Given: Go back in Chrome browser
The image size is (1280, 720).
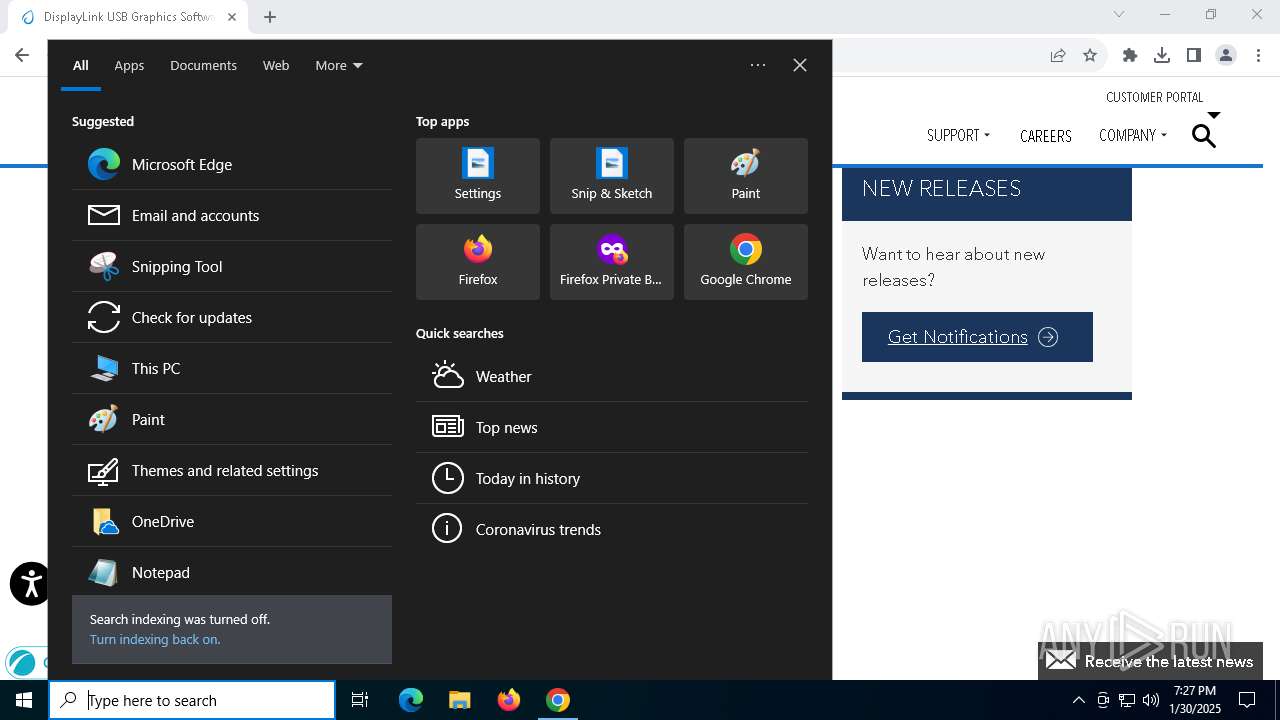Looking at the screenshot, I should point(22,55).
